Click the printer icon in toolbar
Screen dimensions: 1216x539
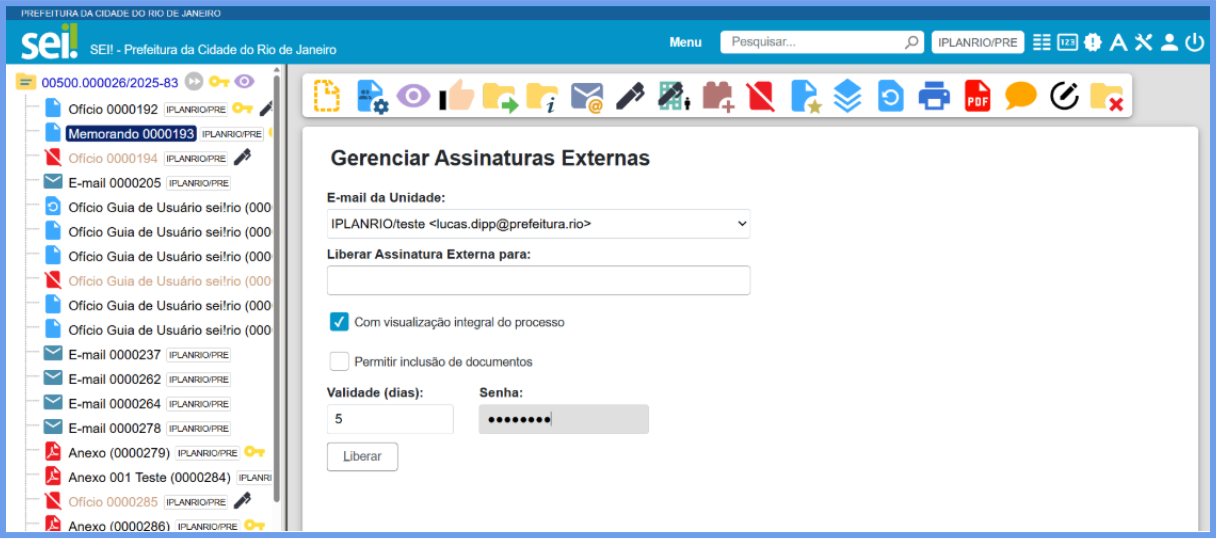tap(934, 96)
